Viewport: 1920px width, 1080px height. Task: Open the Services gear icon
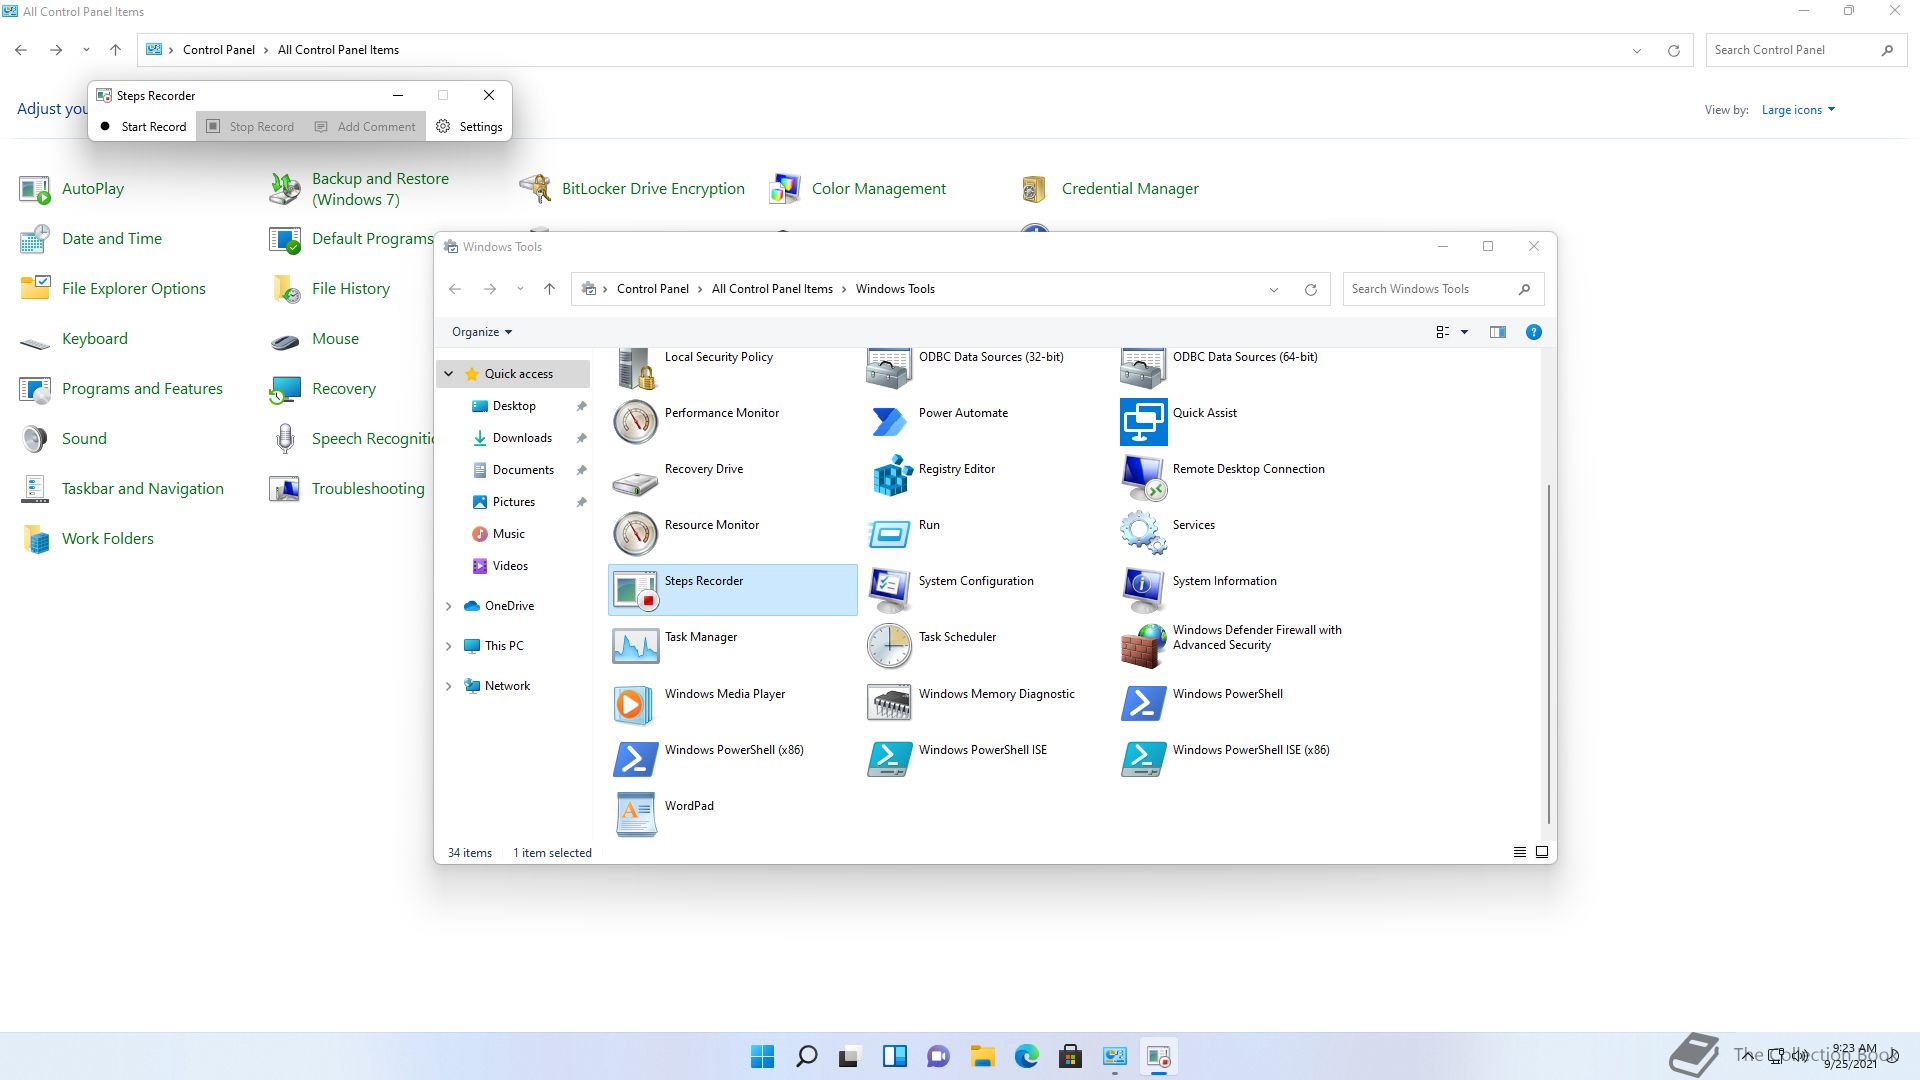1143,534
